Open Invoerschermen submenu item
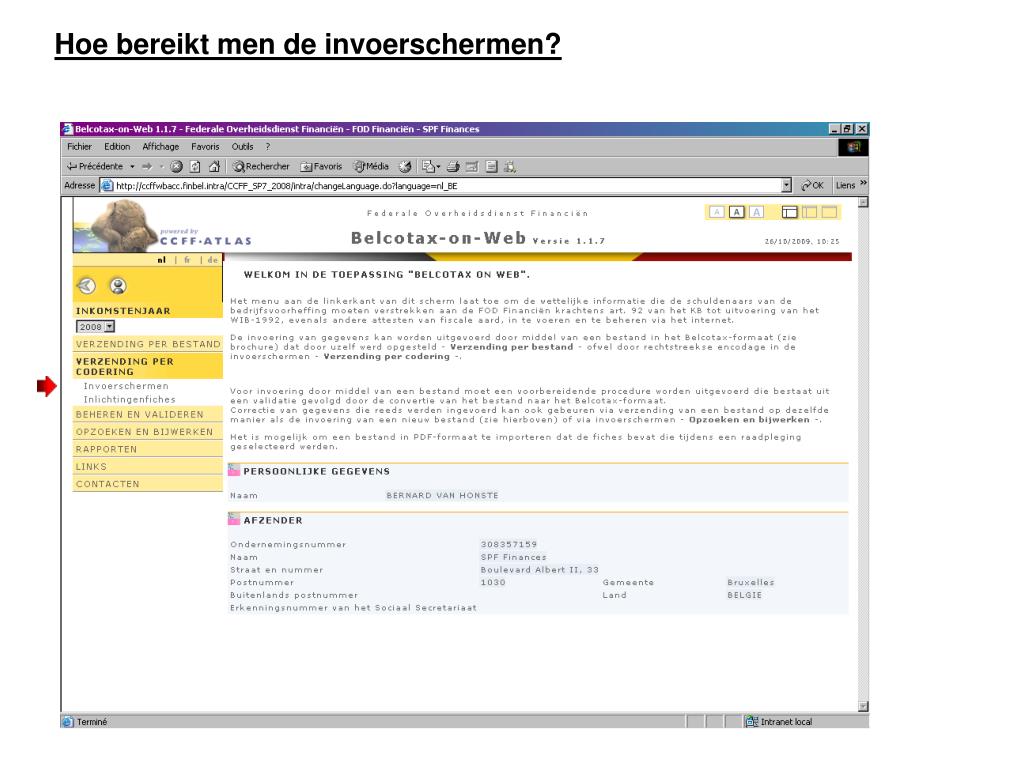 tap(126, 386)
